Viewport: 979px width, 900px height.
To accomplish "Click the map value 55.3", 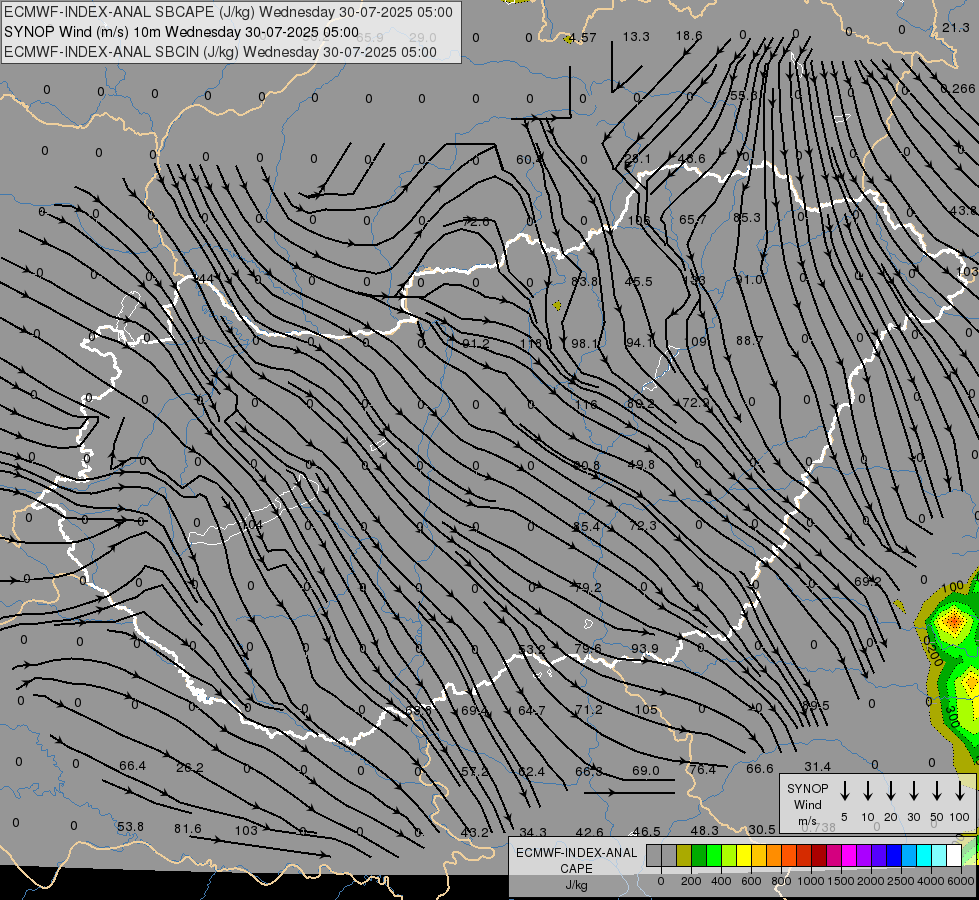I will (x=744, y=96).
